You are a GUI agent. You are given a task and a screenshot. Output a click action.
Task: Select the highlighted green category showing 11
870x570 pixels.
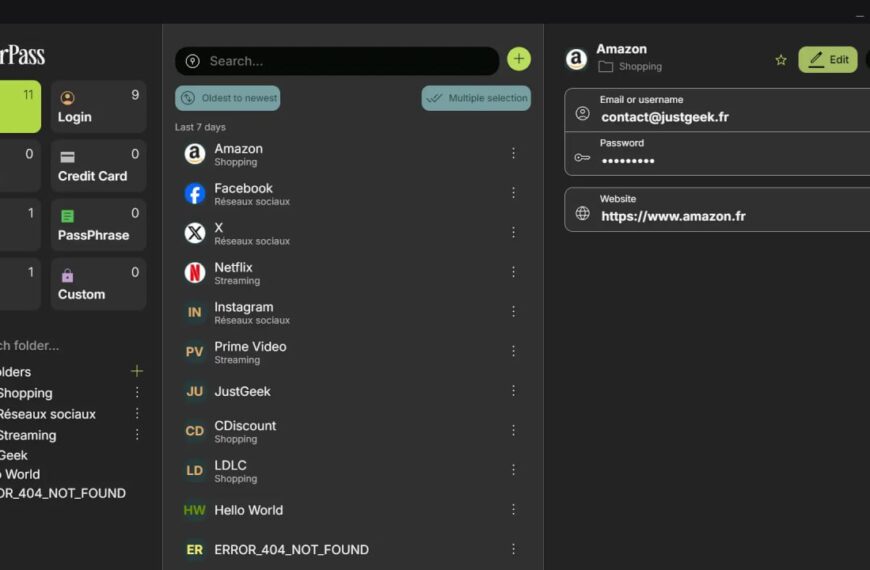point(20,107)
